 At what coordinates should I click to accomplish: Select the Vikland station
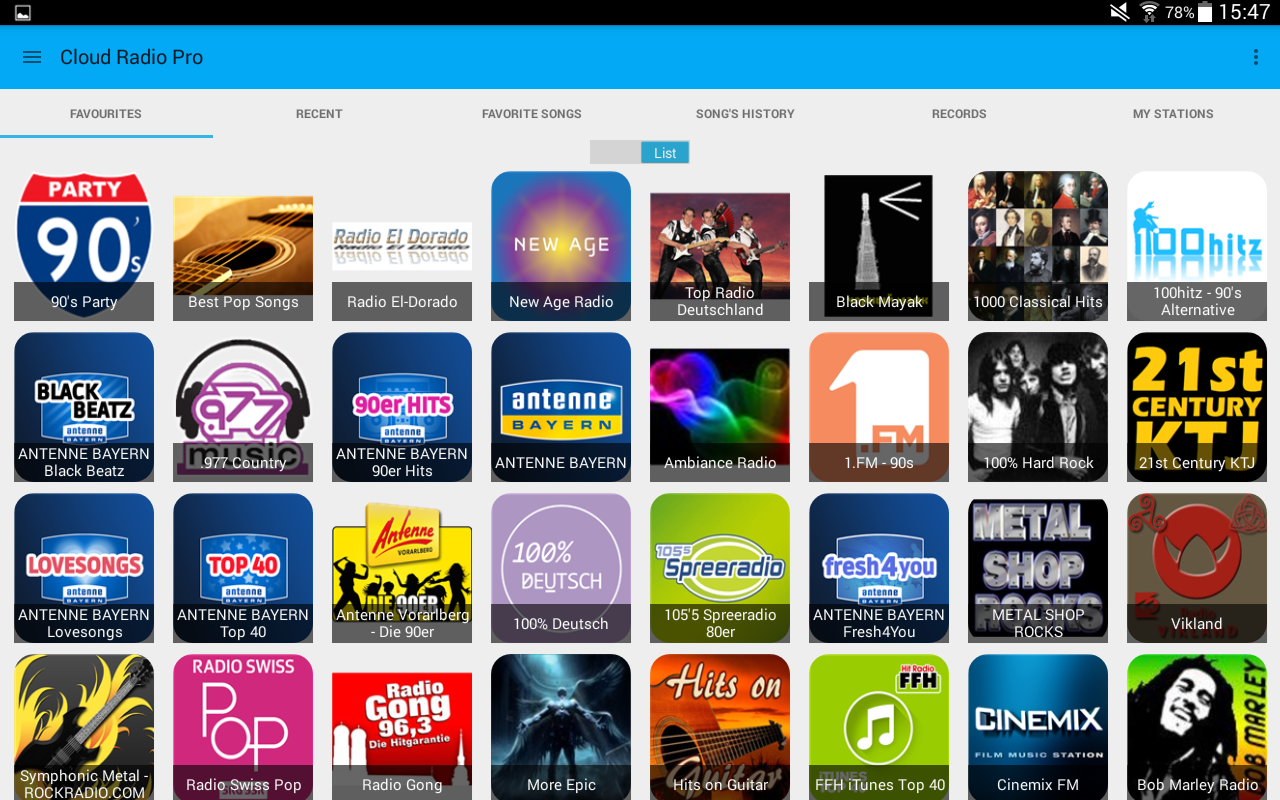tap(1197, 568)
